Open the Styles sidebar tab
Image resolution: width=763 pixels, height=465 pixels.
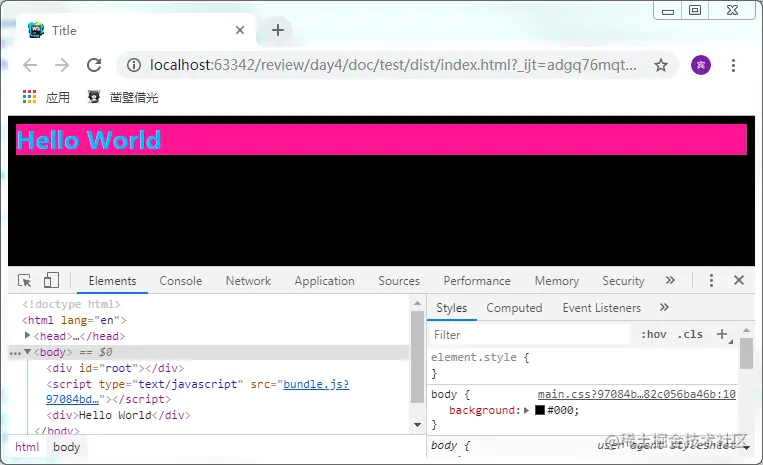pyautogui.click(x=452, y=308)
